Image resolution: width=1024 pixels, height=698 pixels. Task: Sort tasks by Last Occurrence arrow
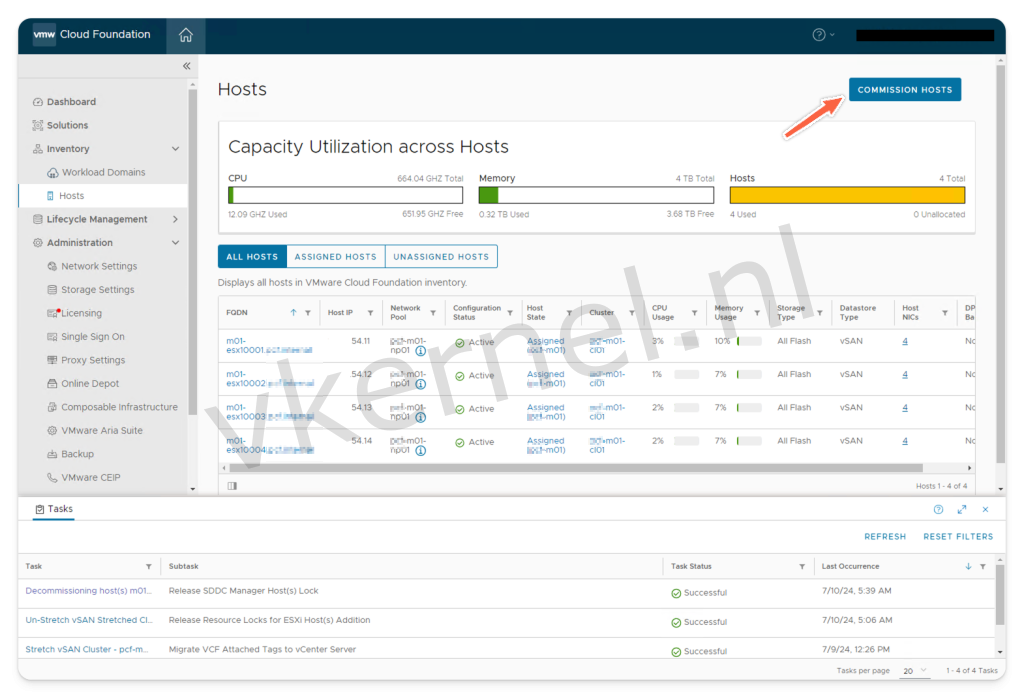click(x=968, y=567)
